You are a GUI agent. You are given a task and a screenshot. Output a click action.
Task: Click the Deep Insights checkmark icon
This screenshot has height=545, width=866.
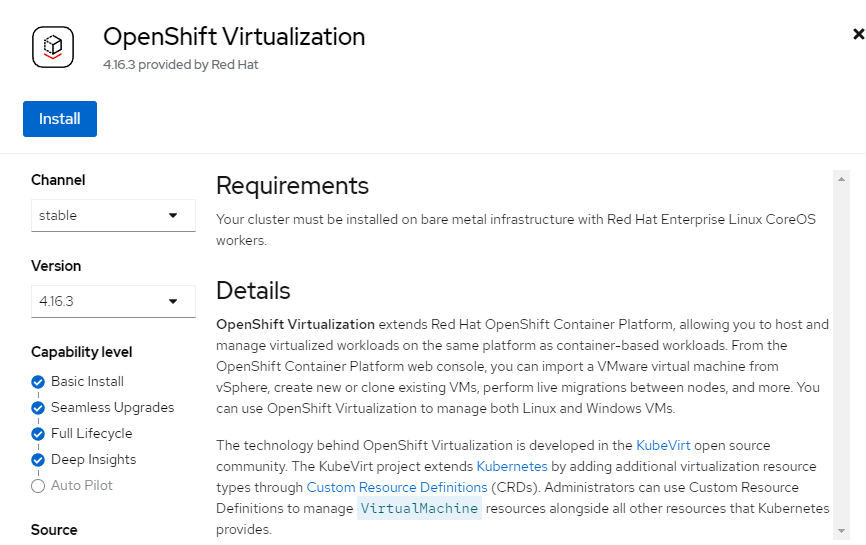(38, 460)
